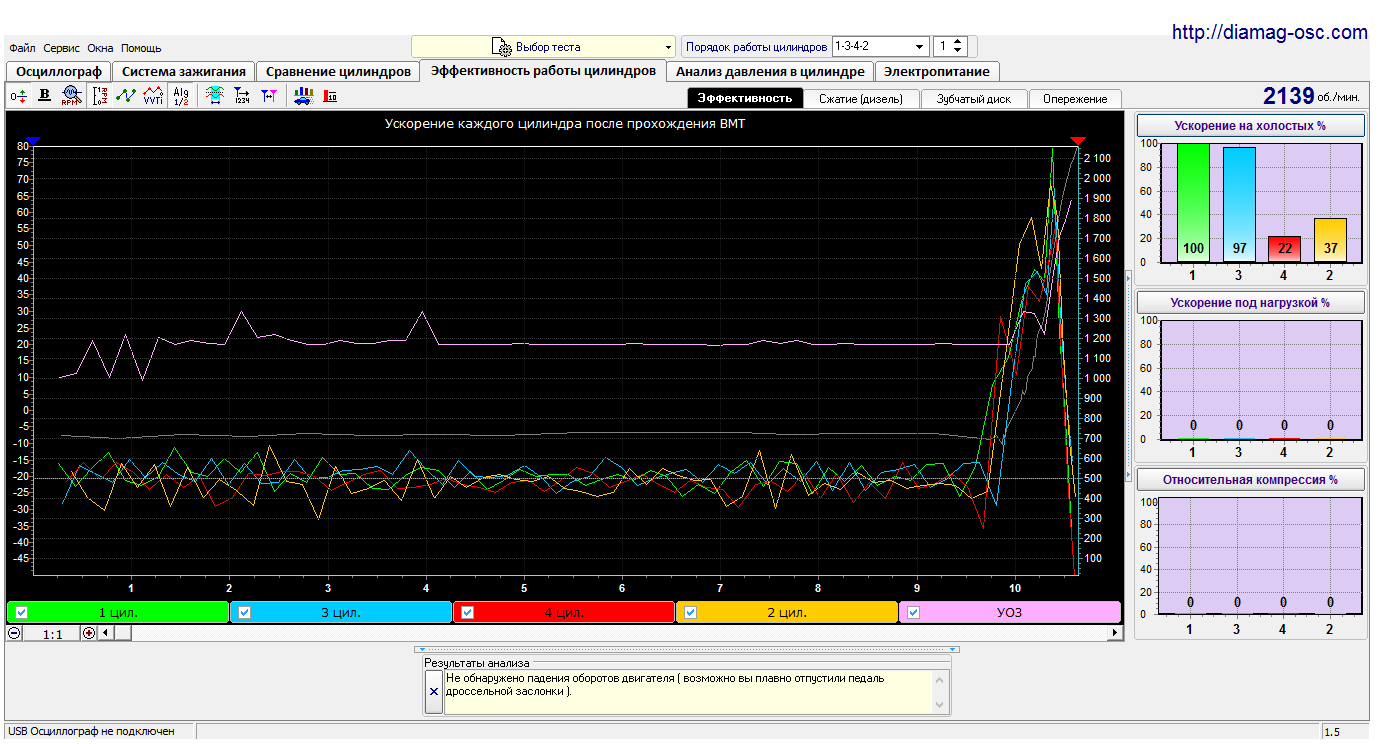This screenshot has height=744, width=1382.
Task: Click the red cylinder 4 bar showing 22
Action: click(x=1284, y=249)
